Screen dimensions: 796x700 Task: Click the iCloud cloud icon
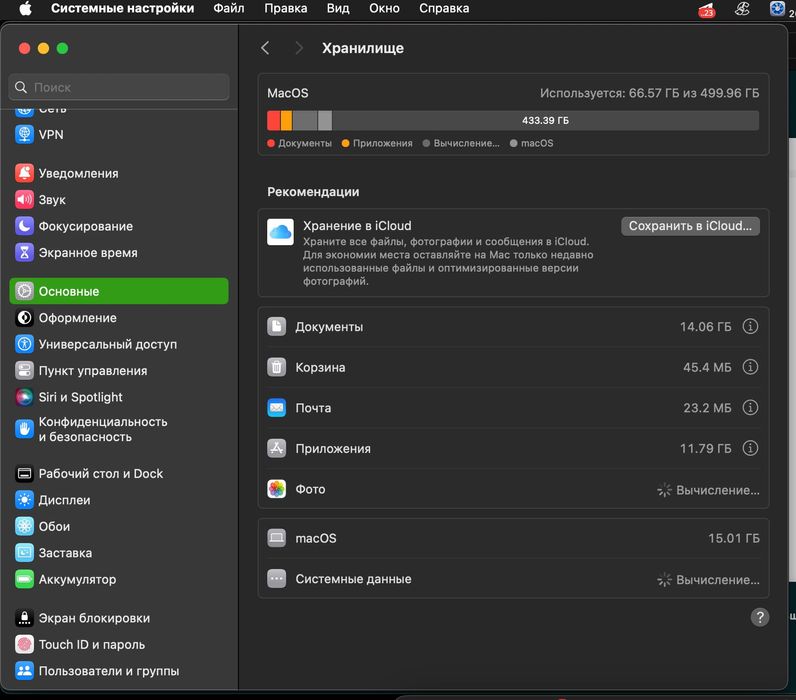[280, 232]
